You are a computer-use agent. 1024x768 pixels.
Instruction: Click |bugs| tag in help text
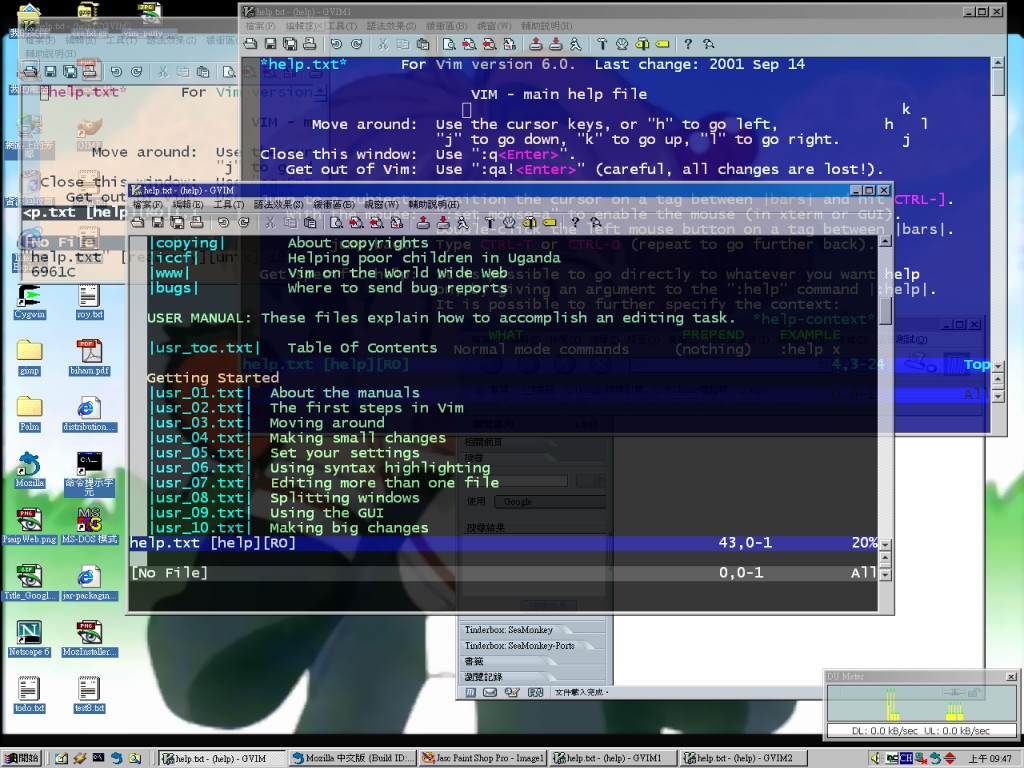[x=174, y=288]
